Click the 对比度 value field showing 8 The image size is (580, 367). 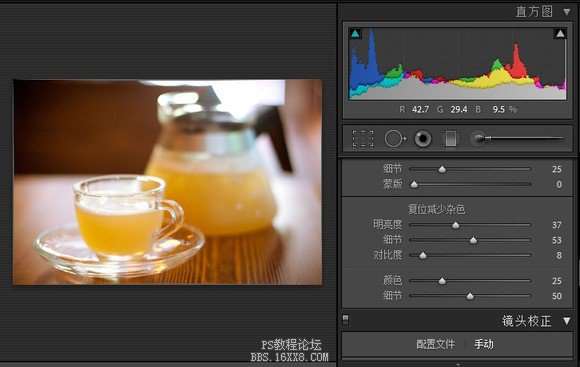559,255
